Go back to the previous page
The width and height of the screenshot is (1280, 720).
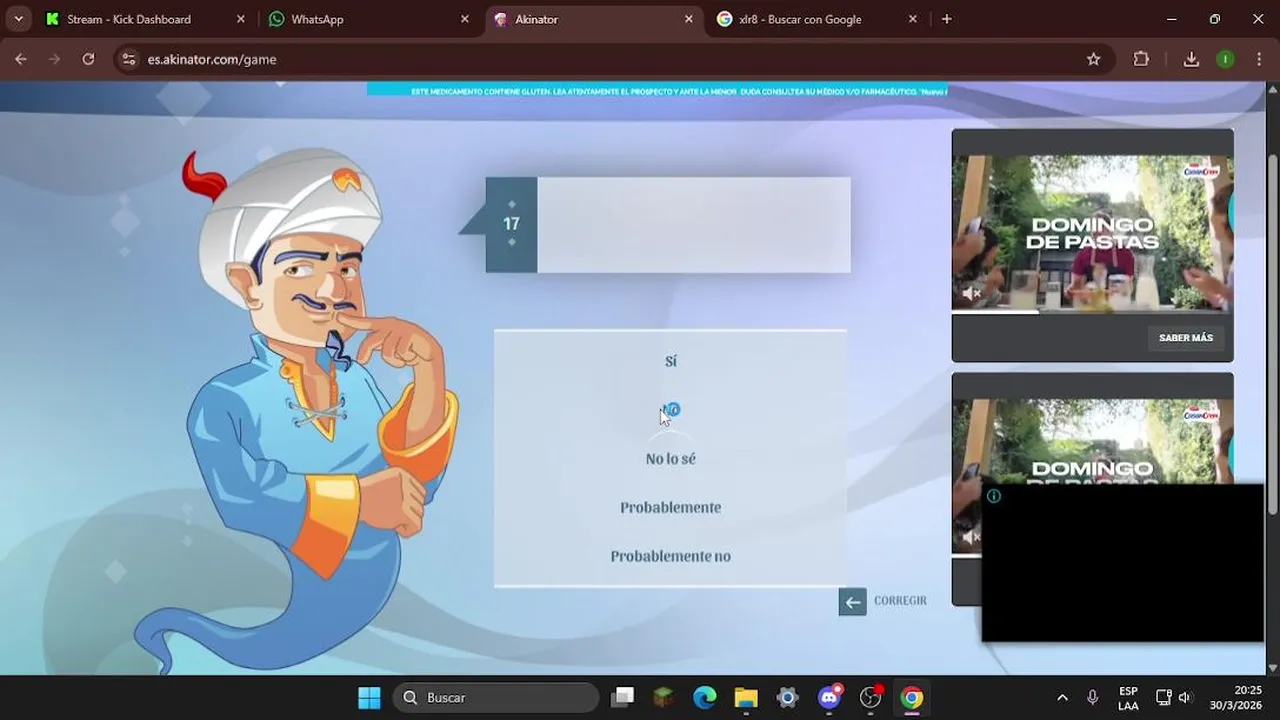coord(21,59)
